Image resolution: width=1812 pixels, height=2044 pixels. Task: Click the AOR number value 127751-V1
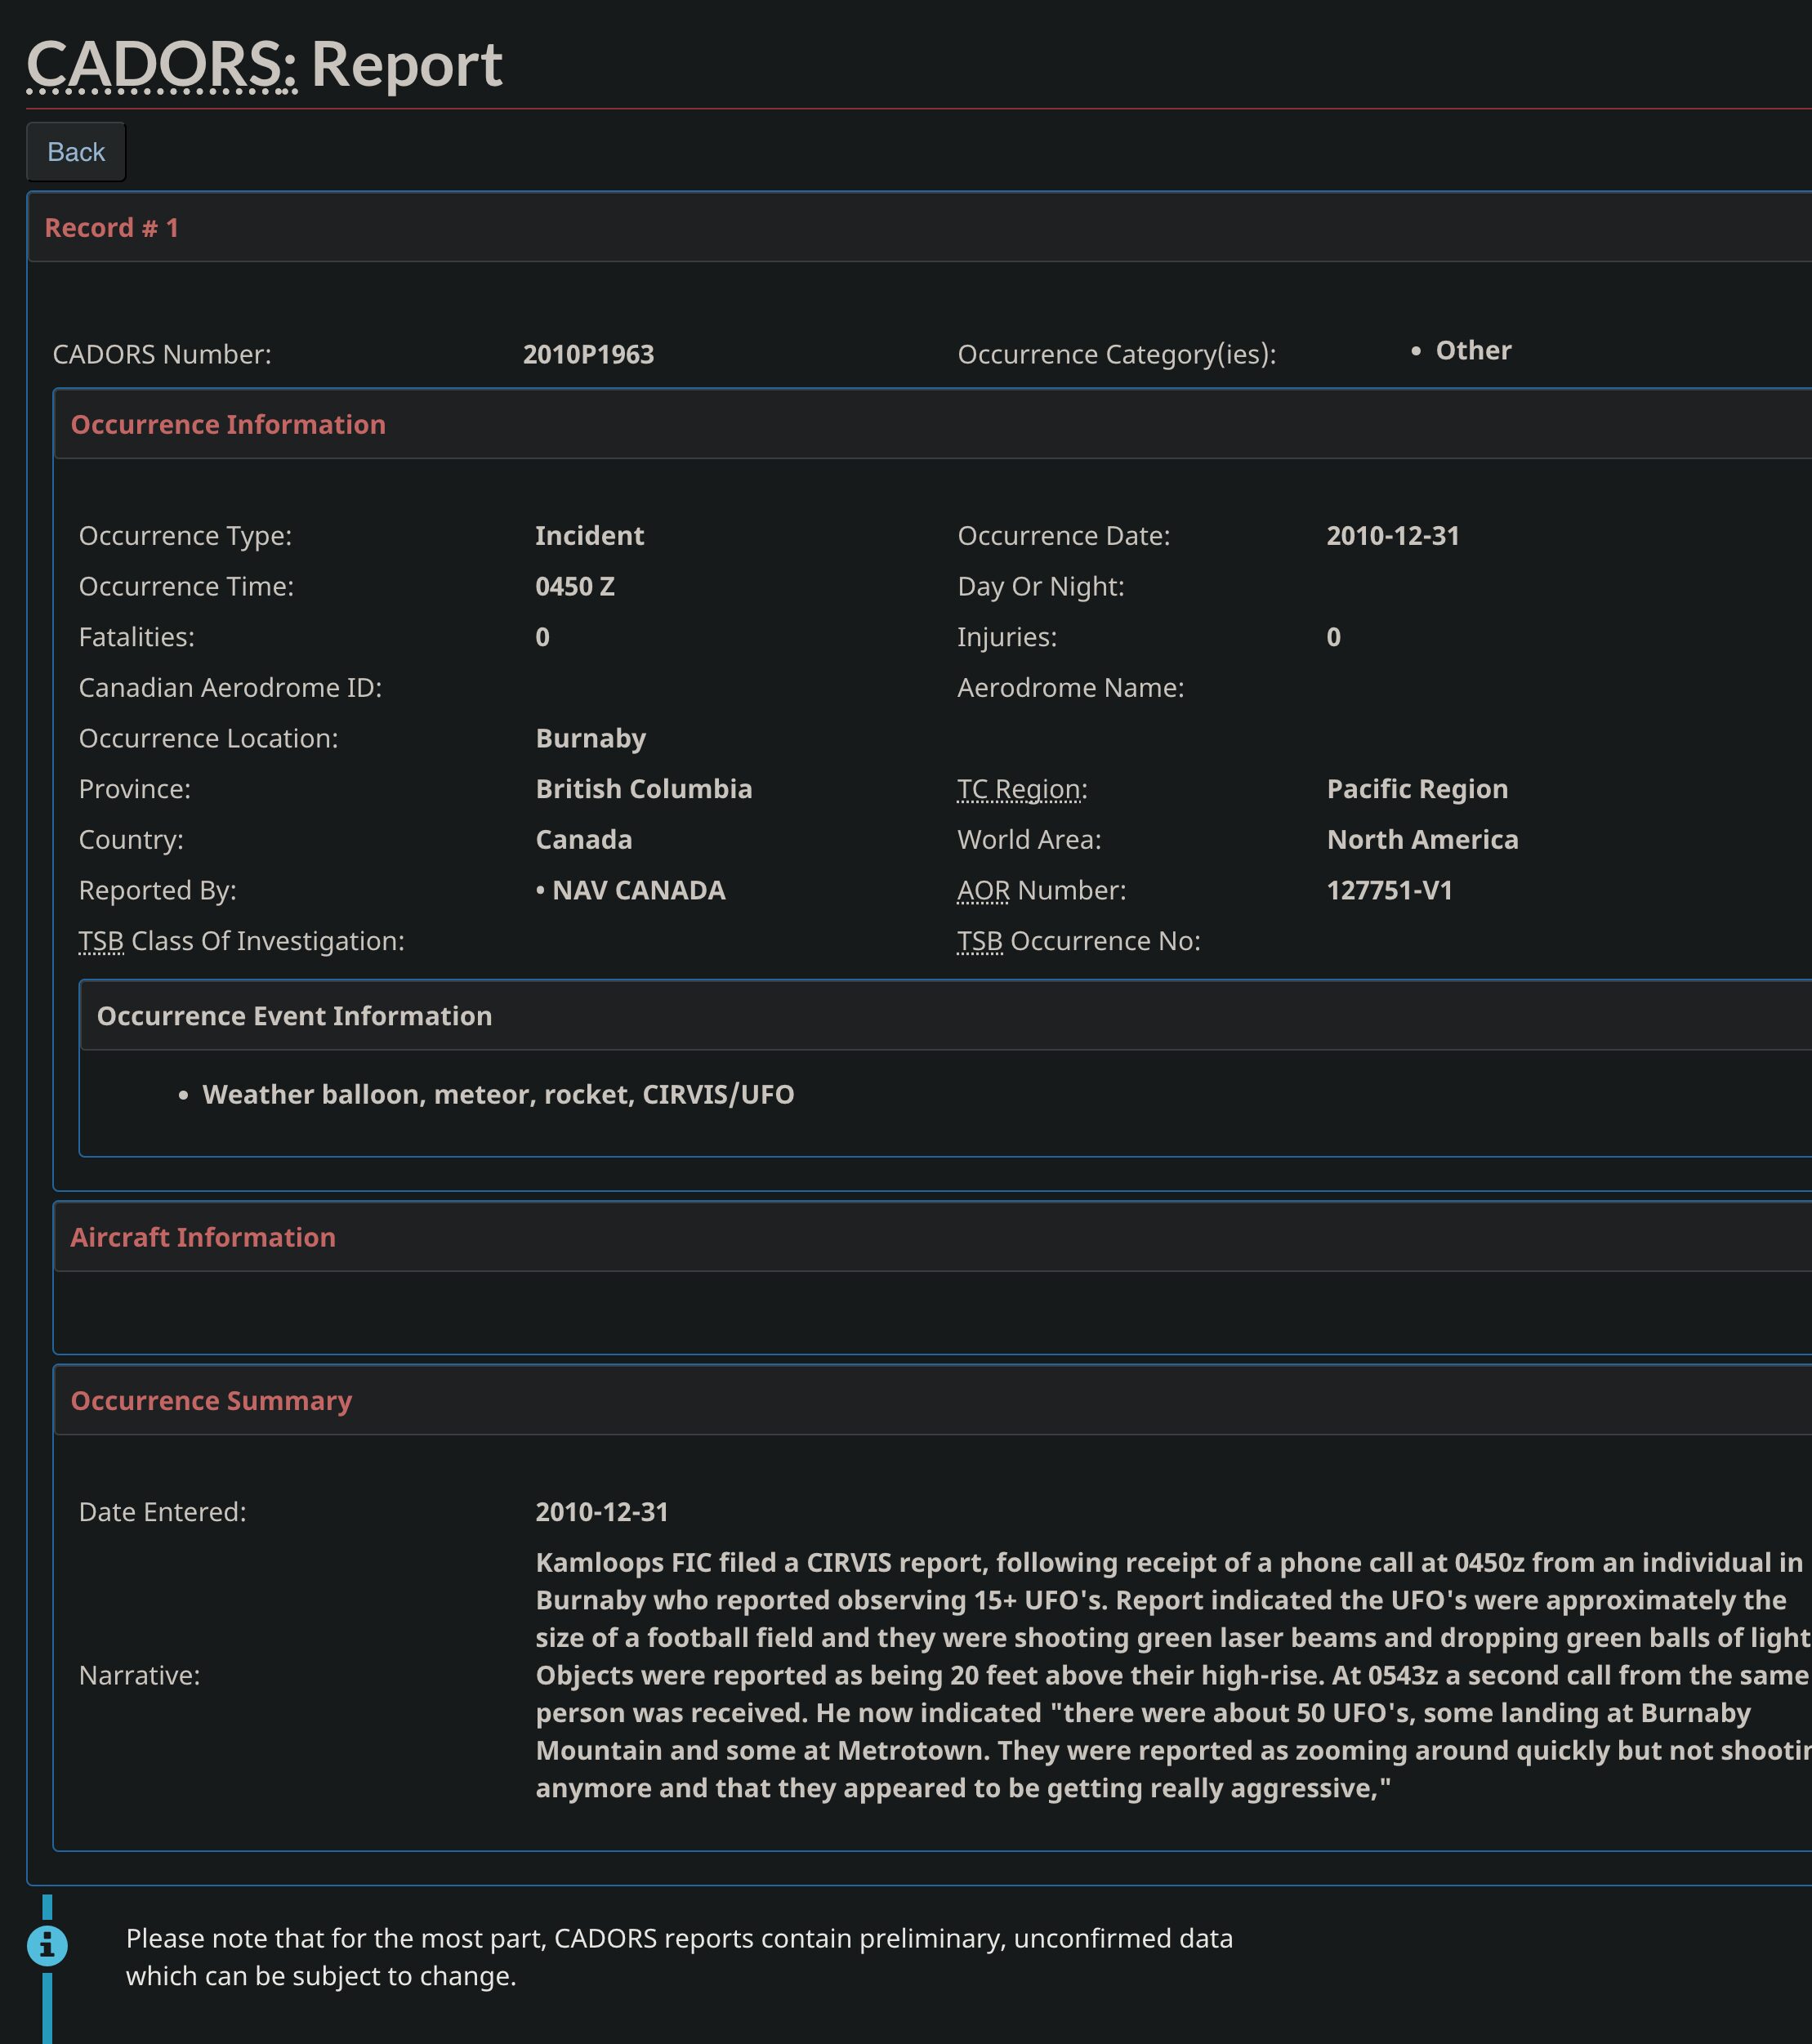[x=1389, y=890]
